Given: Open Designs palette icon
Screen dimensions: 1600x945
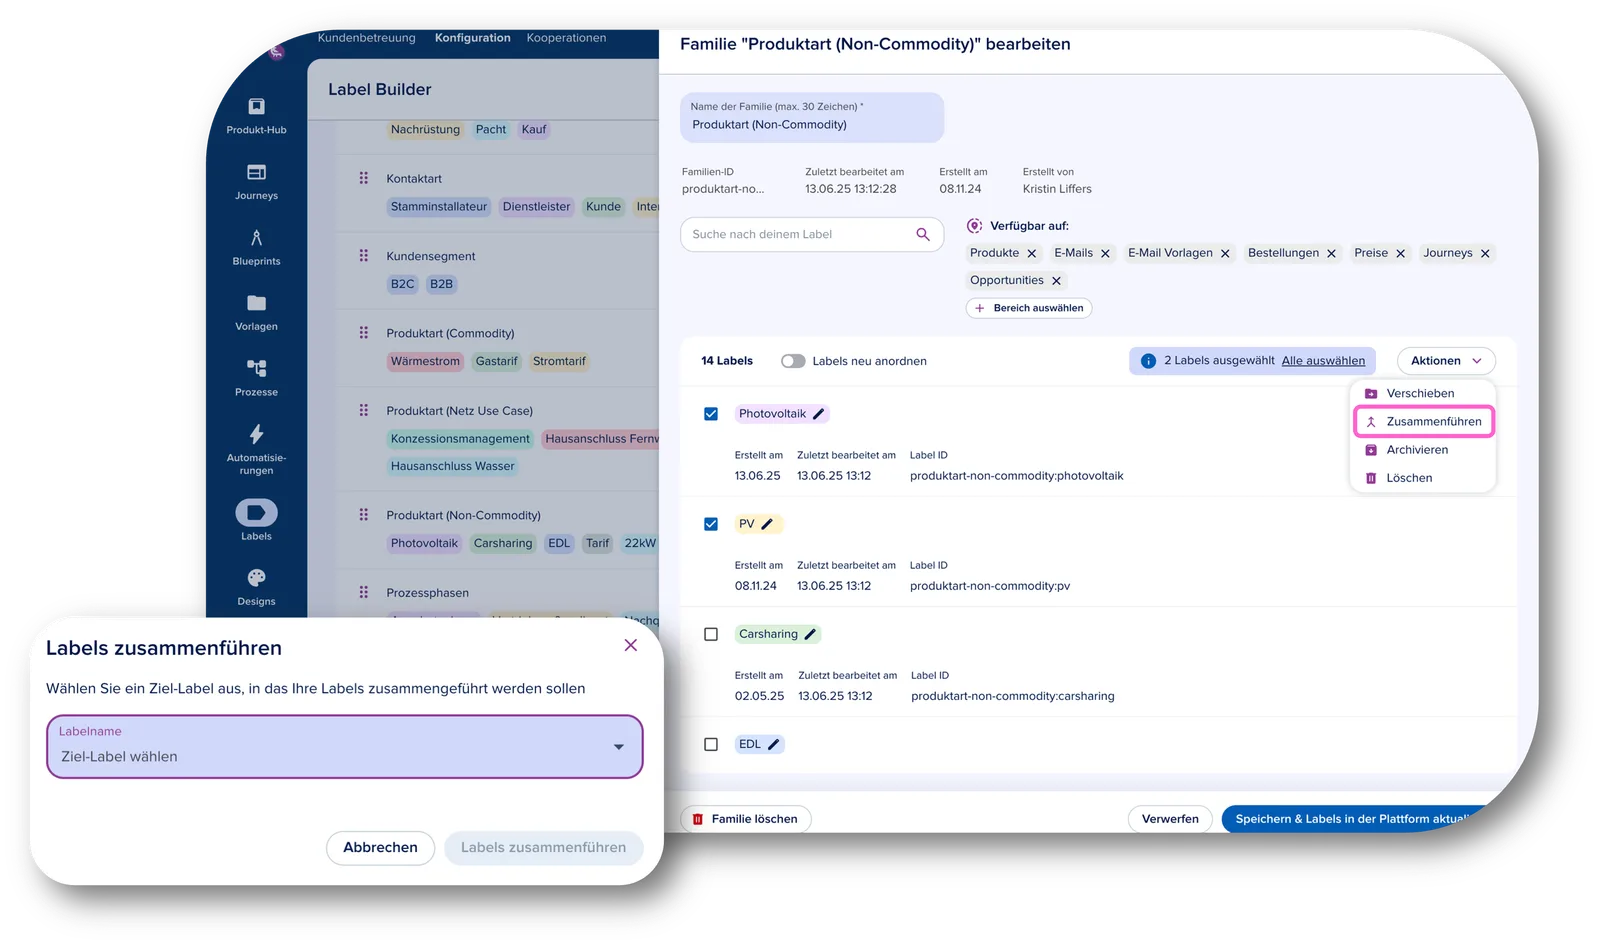Looking at the screenshot, I should point(256,578).
